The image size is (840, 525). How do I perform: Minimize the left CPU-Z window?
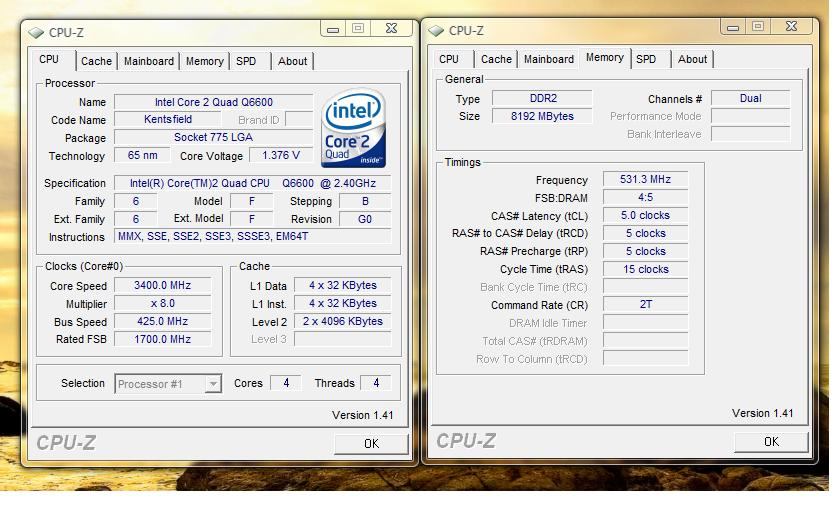click(x=333, y=29)
